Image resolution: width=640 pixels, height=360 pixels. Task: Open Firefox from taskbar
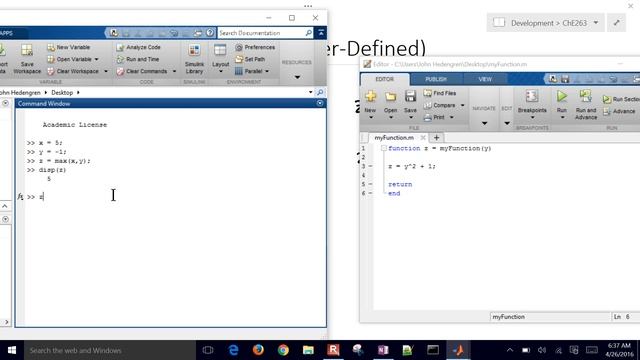pyautogui.click(x=258, y=350)
